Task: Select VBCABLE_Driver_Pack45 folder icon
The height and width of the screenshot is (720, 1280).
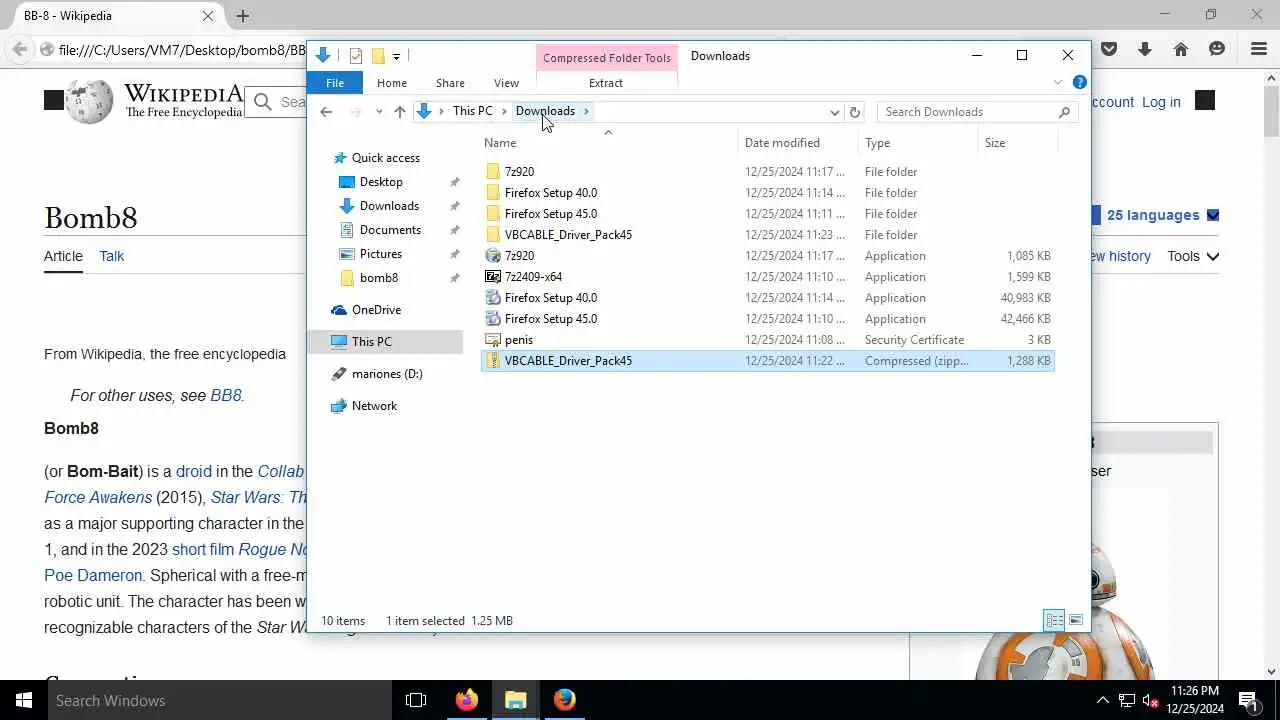Action: point(492,235)
